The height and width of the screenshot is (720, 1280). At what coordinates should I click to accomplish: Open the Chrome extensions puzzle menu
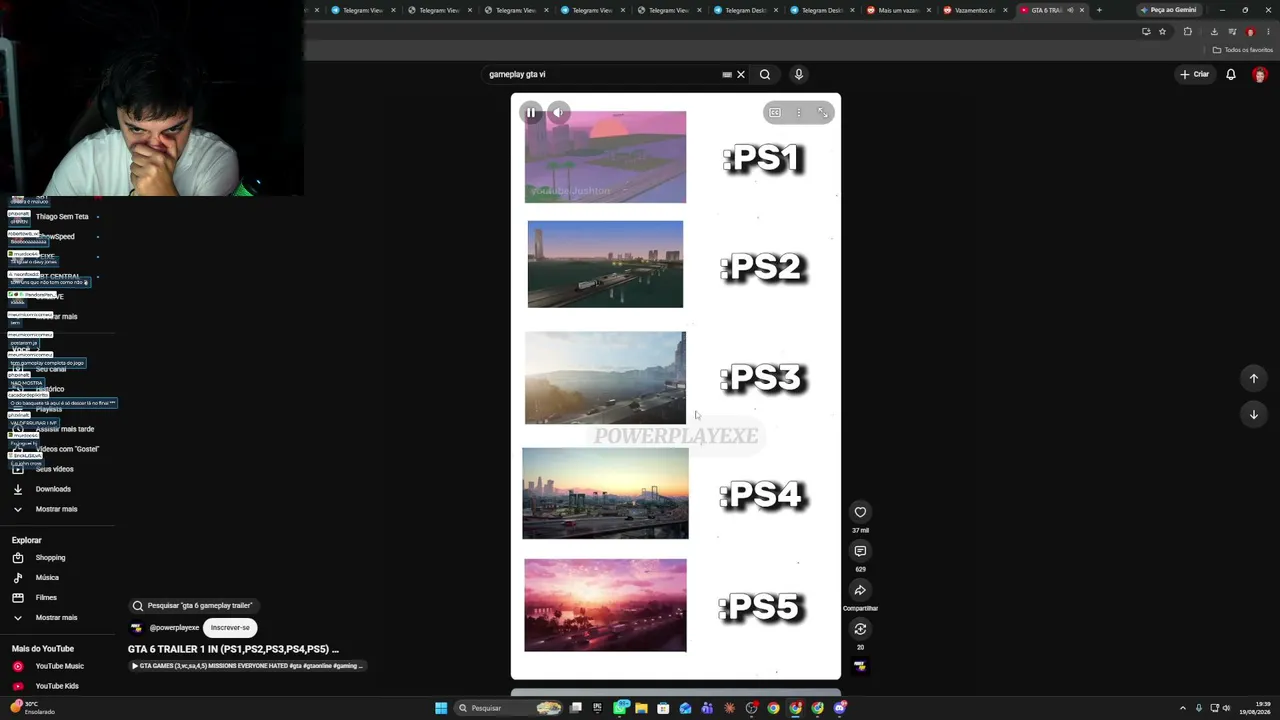tap(1188, 32)
